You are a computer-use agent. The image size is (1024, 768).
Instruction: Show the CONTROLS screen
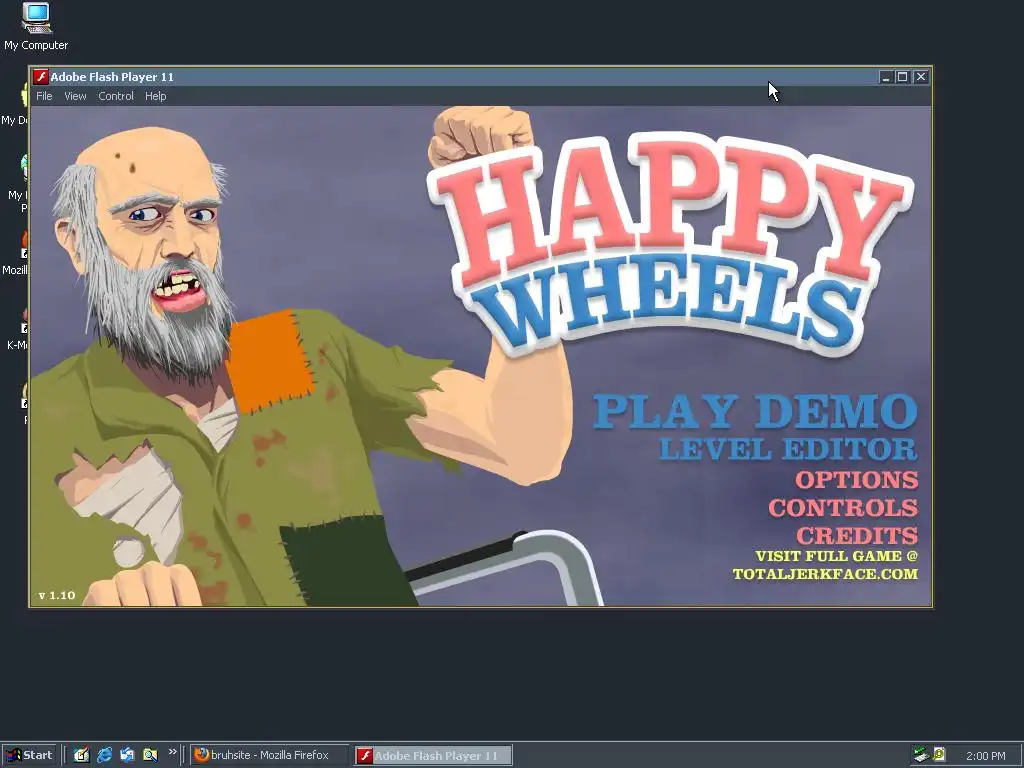[843, 508]
